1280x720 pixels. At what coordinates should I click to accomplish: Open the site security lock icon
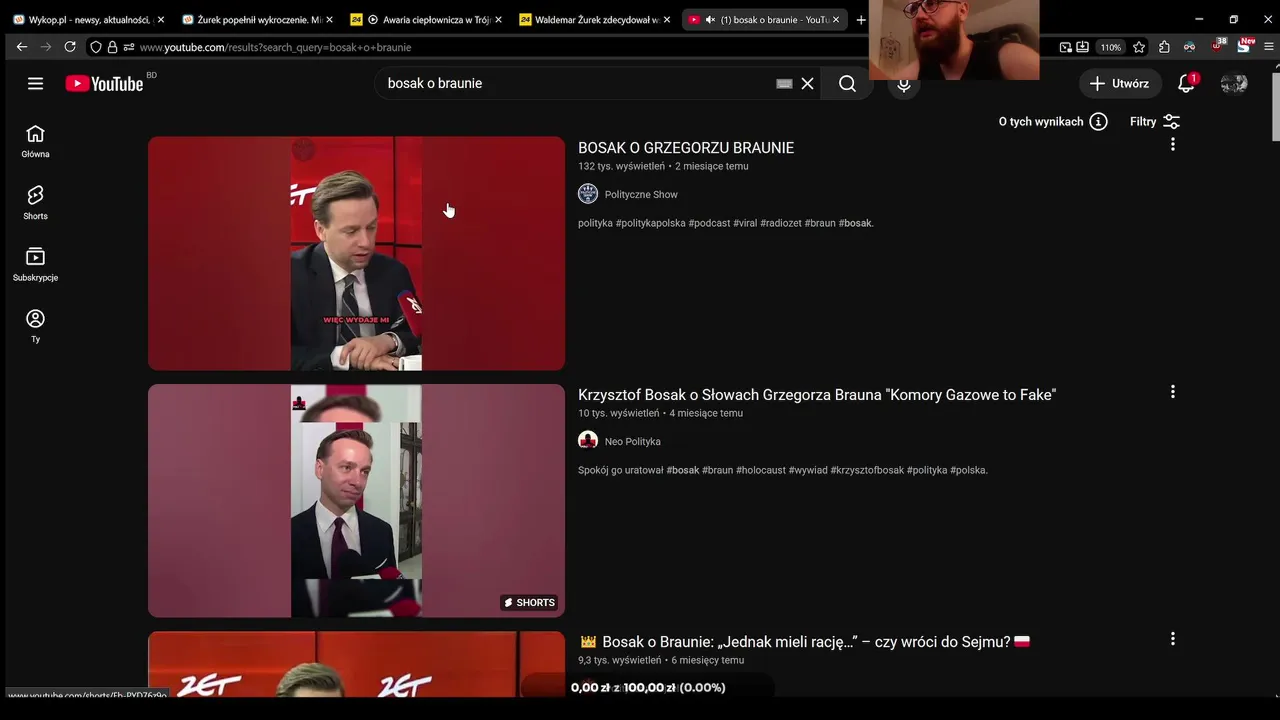112,47
